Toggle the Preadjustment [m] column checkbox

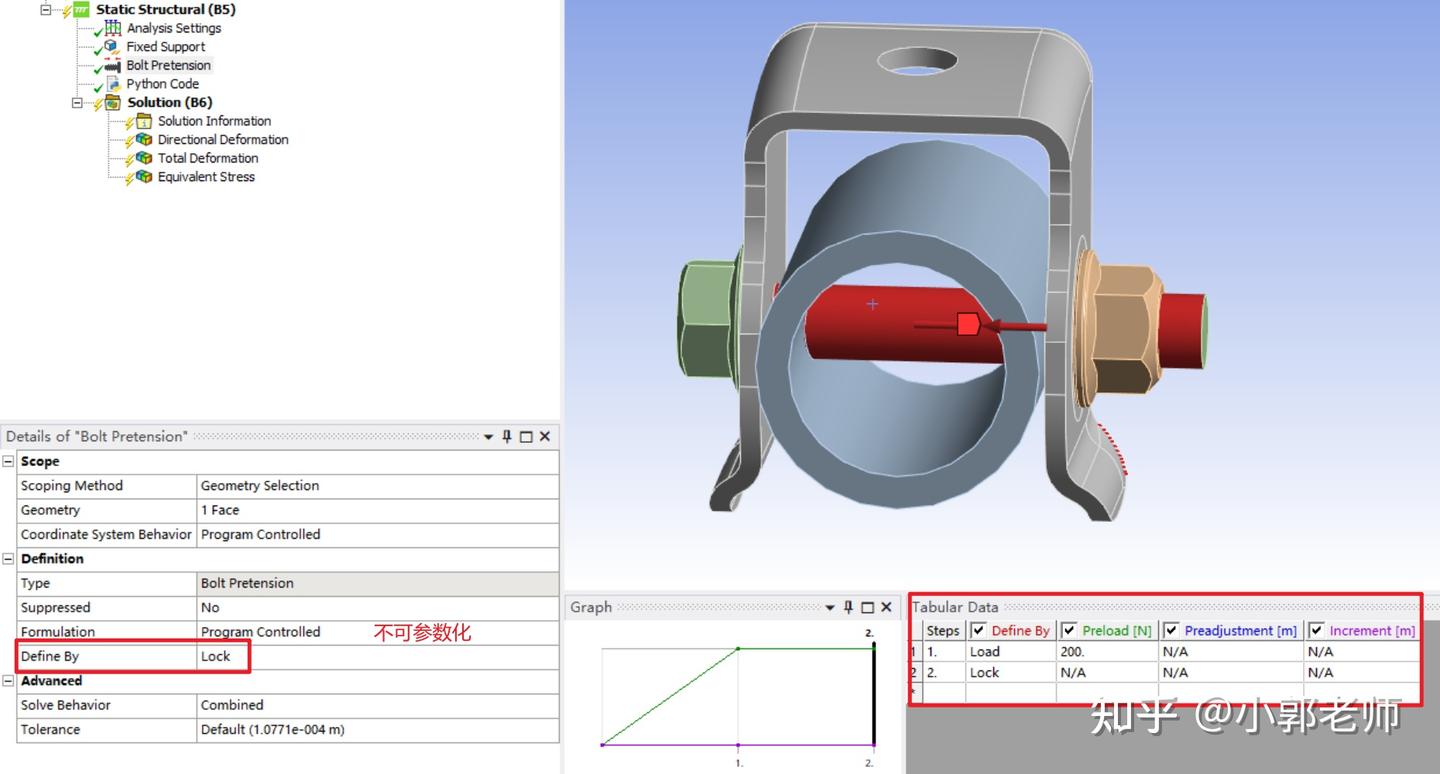[1171, 630]
